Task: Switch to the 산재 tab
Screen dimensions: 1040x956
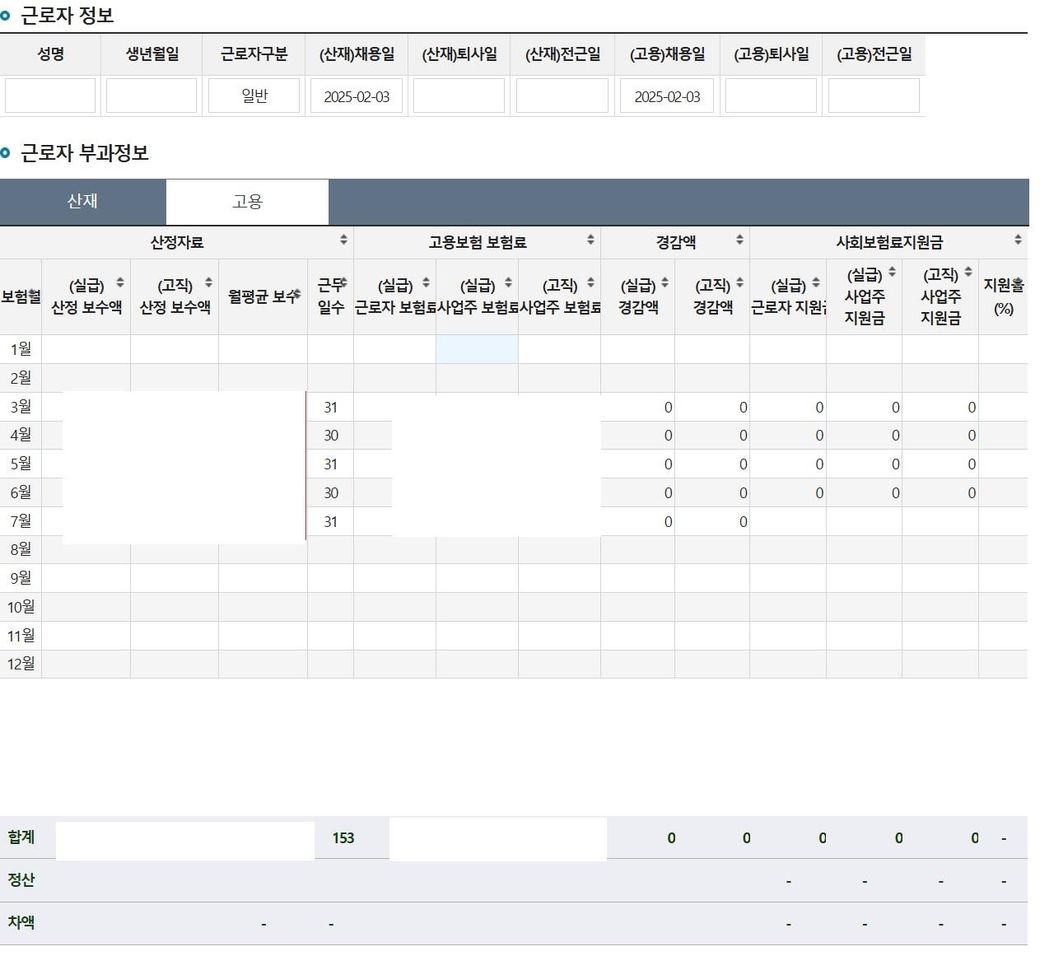Action: (82, 202)
